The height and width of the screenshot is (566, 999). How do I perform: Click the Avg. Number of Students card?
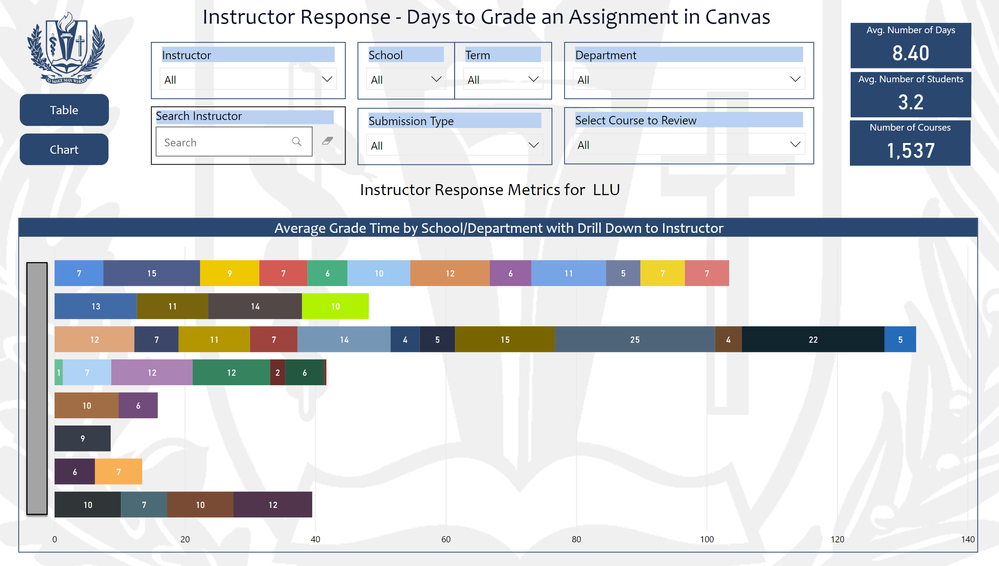[x=910, y=94]
